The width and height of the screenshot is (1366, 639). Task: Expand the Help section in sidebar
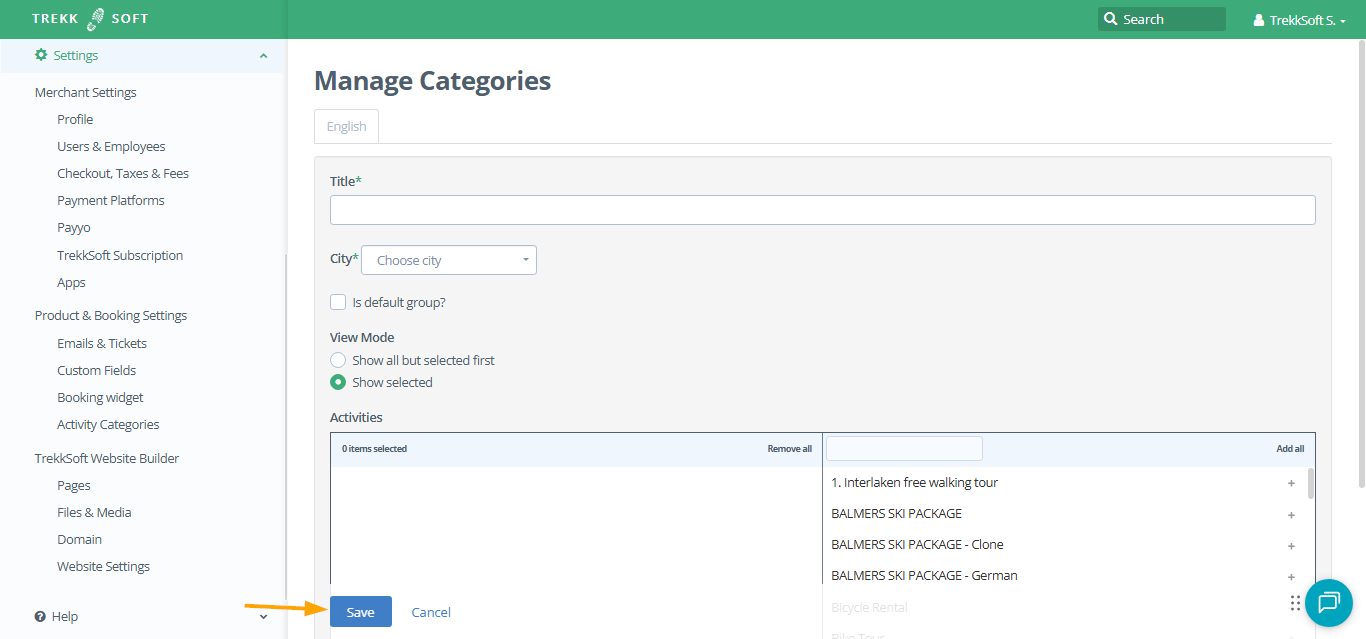click(x=264, y=616)
